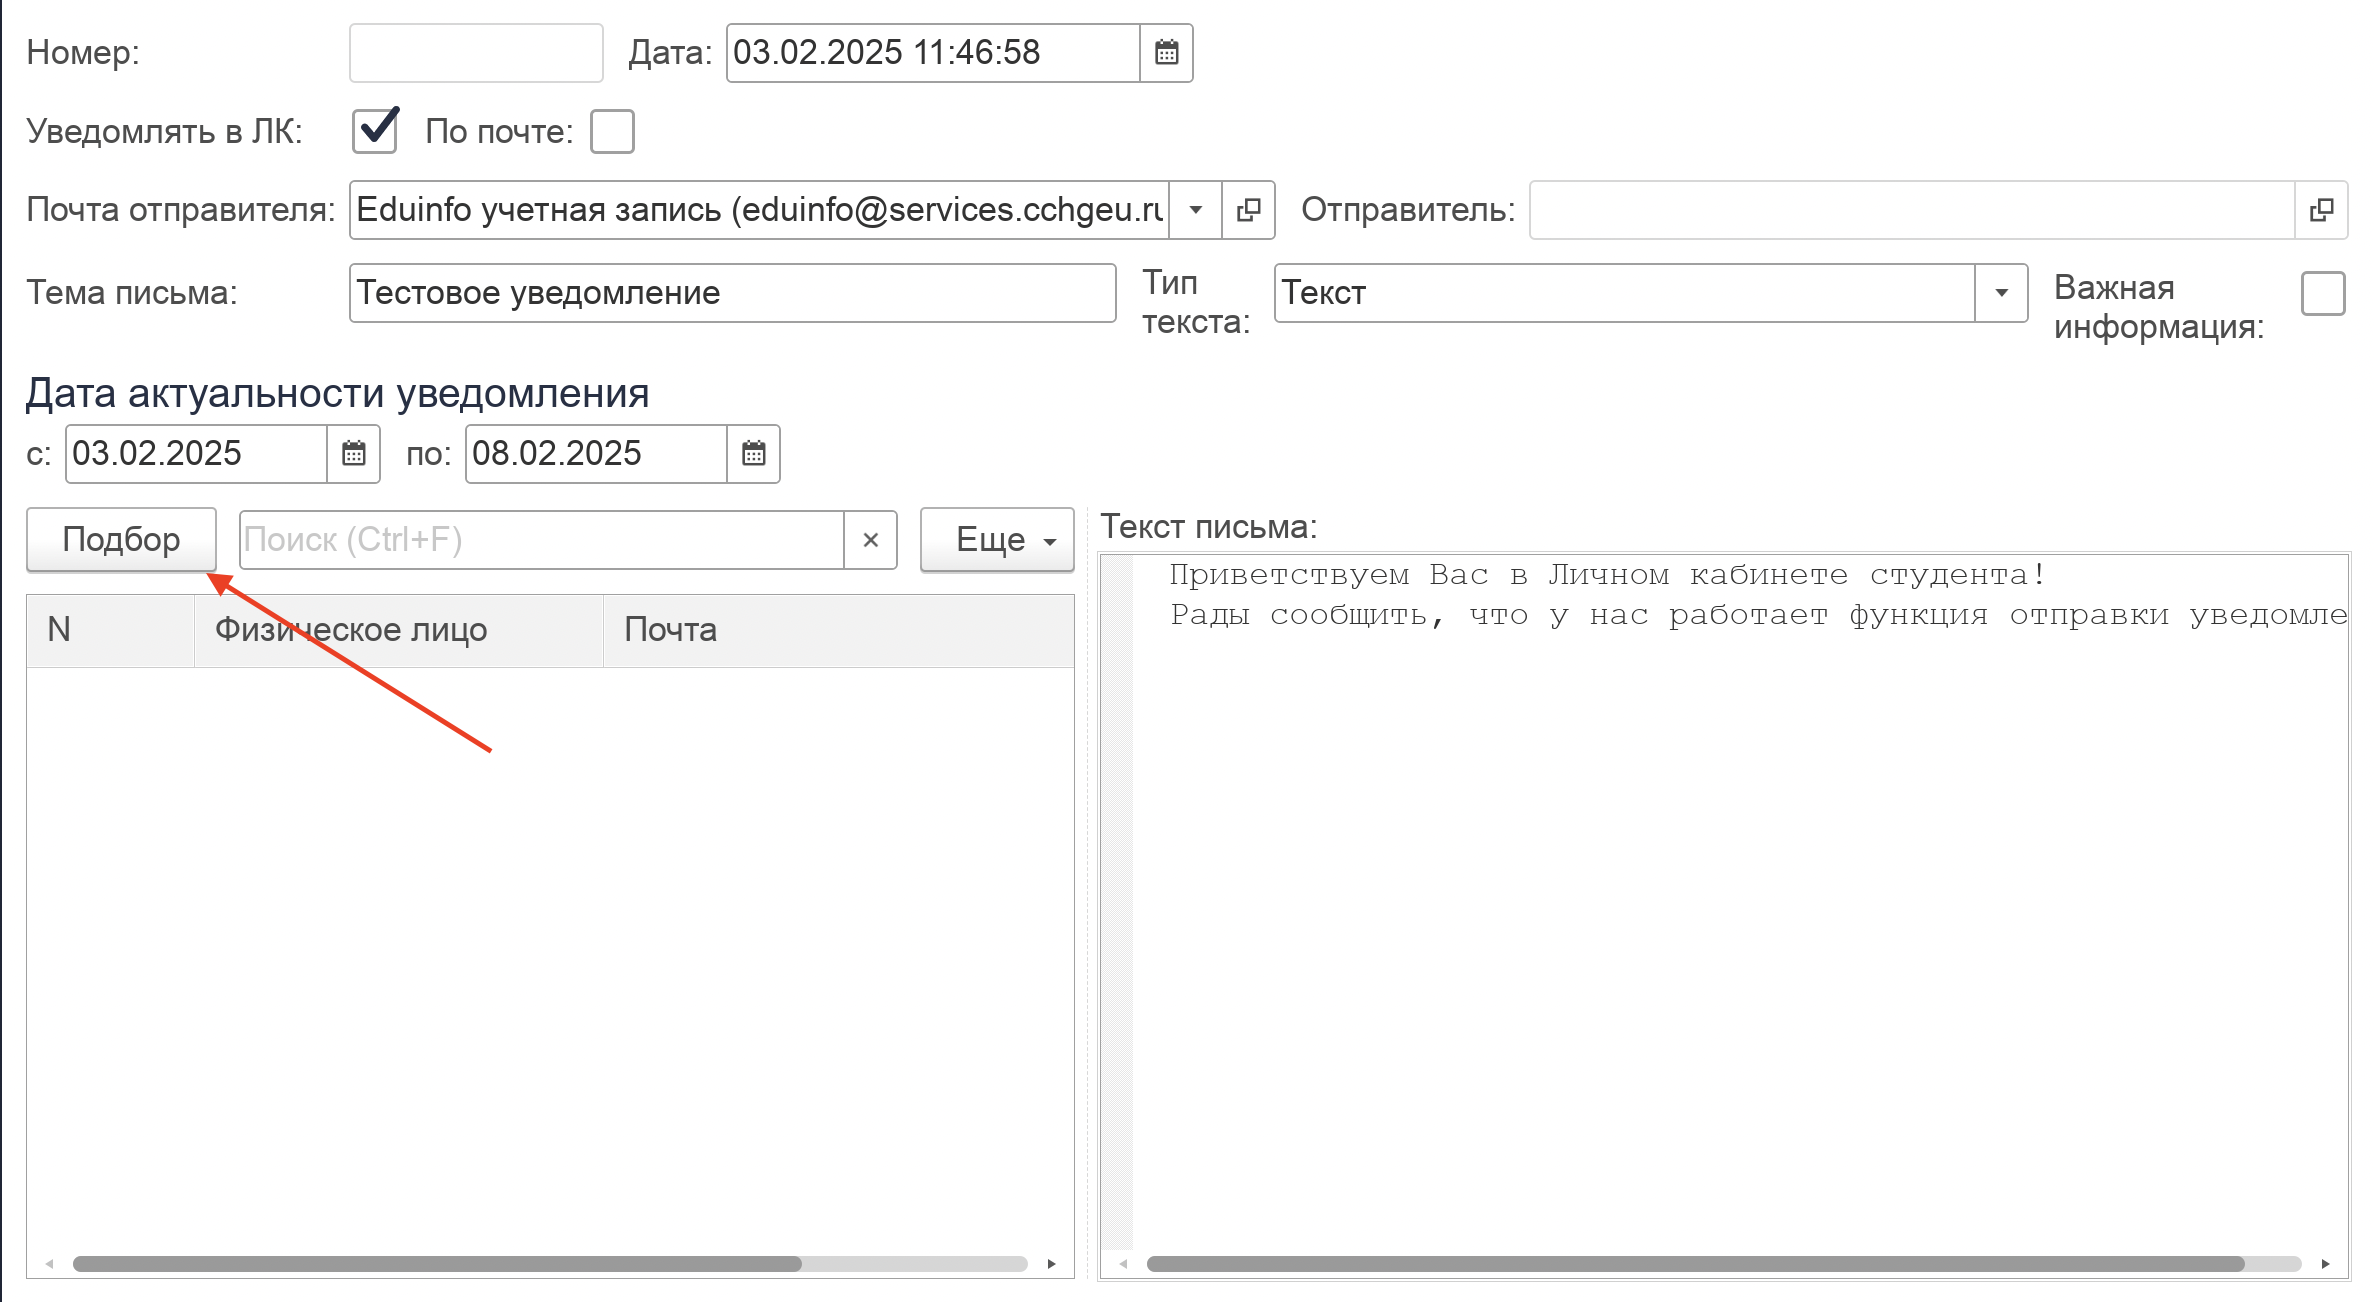
Task: Tick Важная информация checkbox
Action: (2322, 294)
